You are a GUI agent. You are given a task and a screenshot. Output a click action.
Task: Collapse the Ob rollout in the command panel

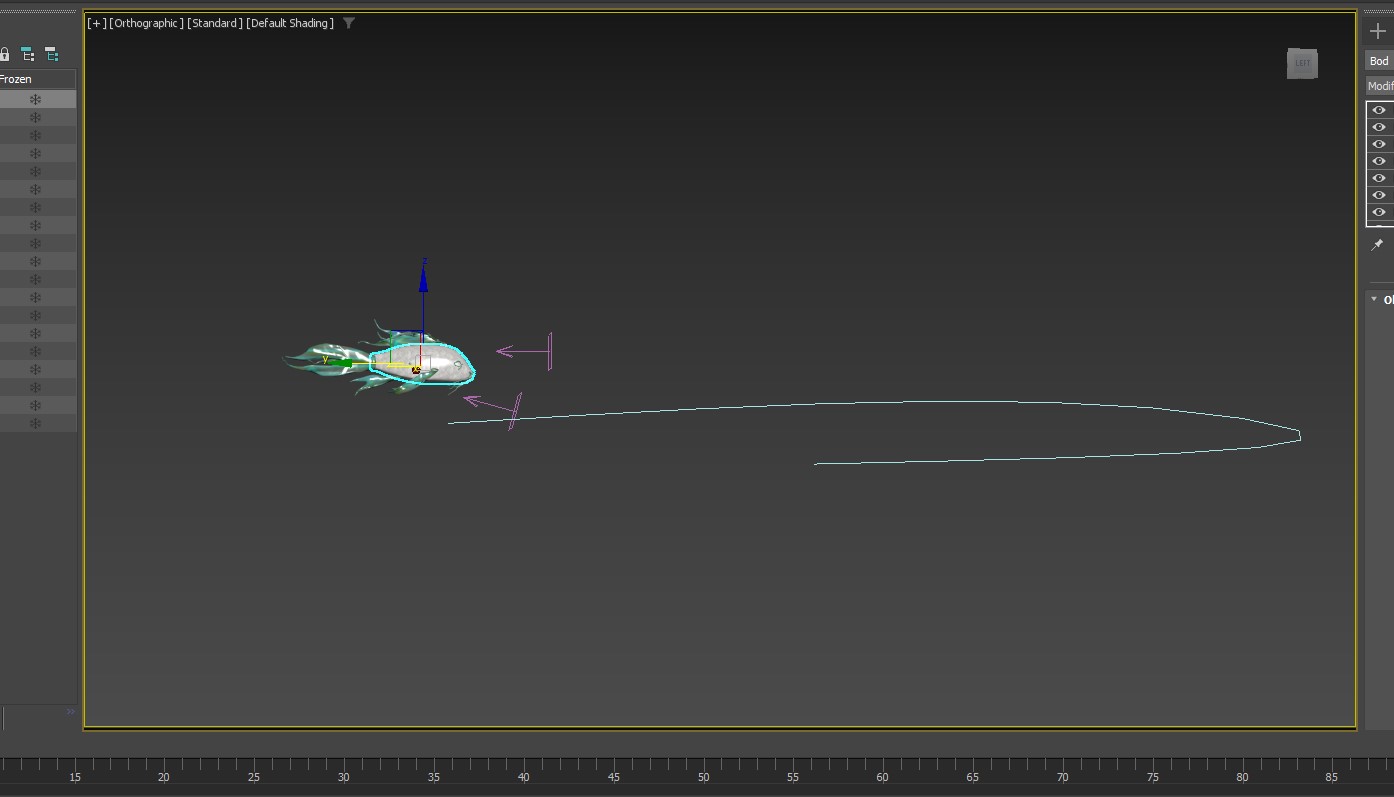click(1376, 299)
